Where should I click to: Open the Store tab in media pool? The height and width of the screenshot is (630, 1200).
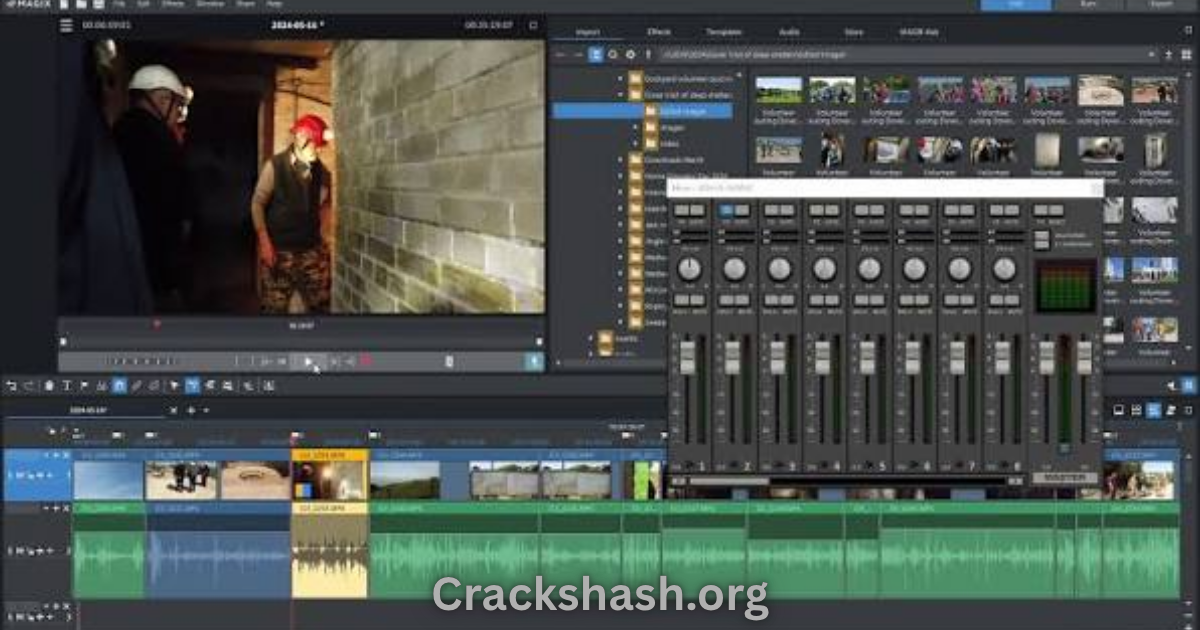tap(853, 32)
